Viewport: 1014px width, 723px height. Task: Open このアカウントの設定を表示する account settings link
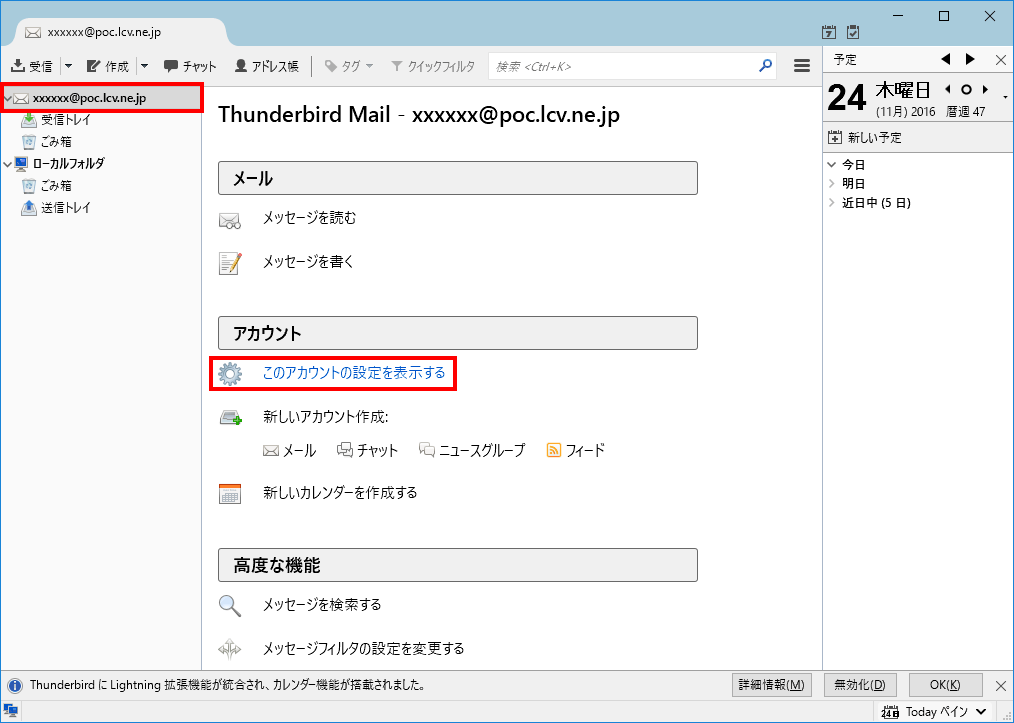(354, 373)
